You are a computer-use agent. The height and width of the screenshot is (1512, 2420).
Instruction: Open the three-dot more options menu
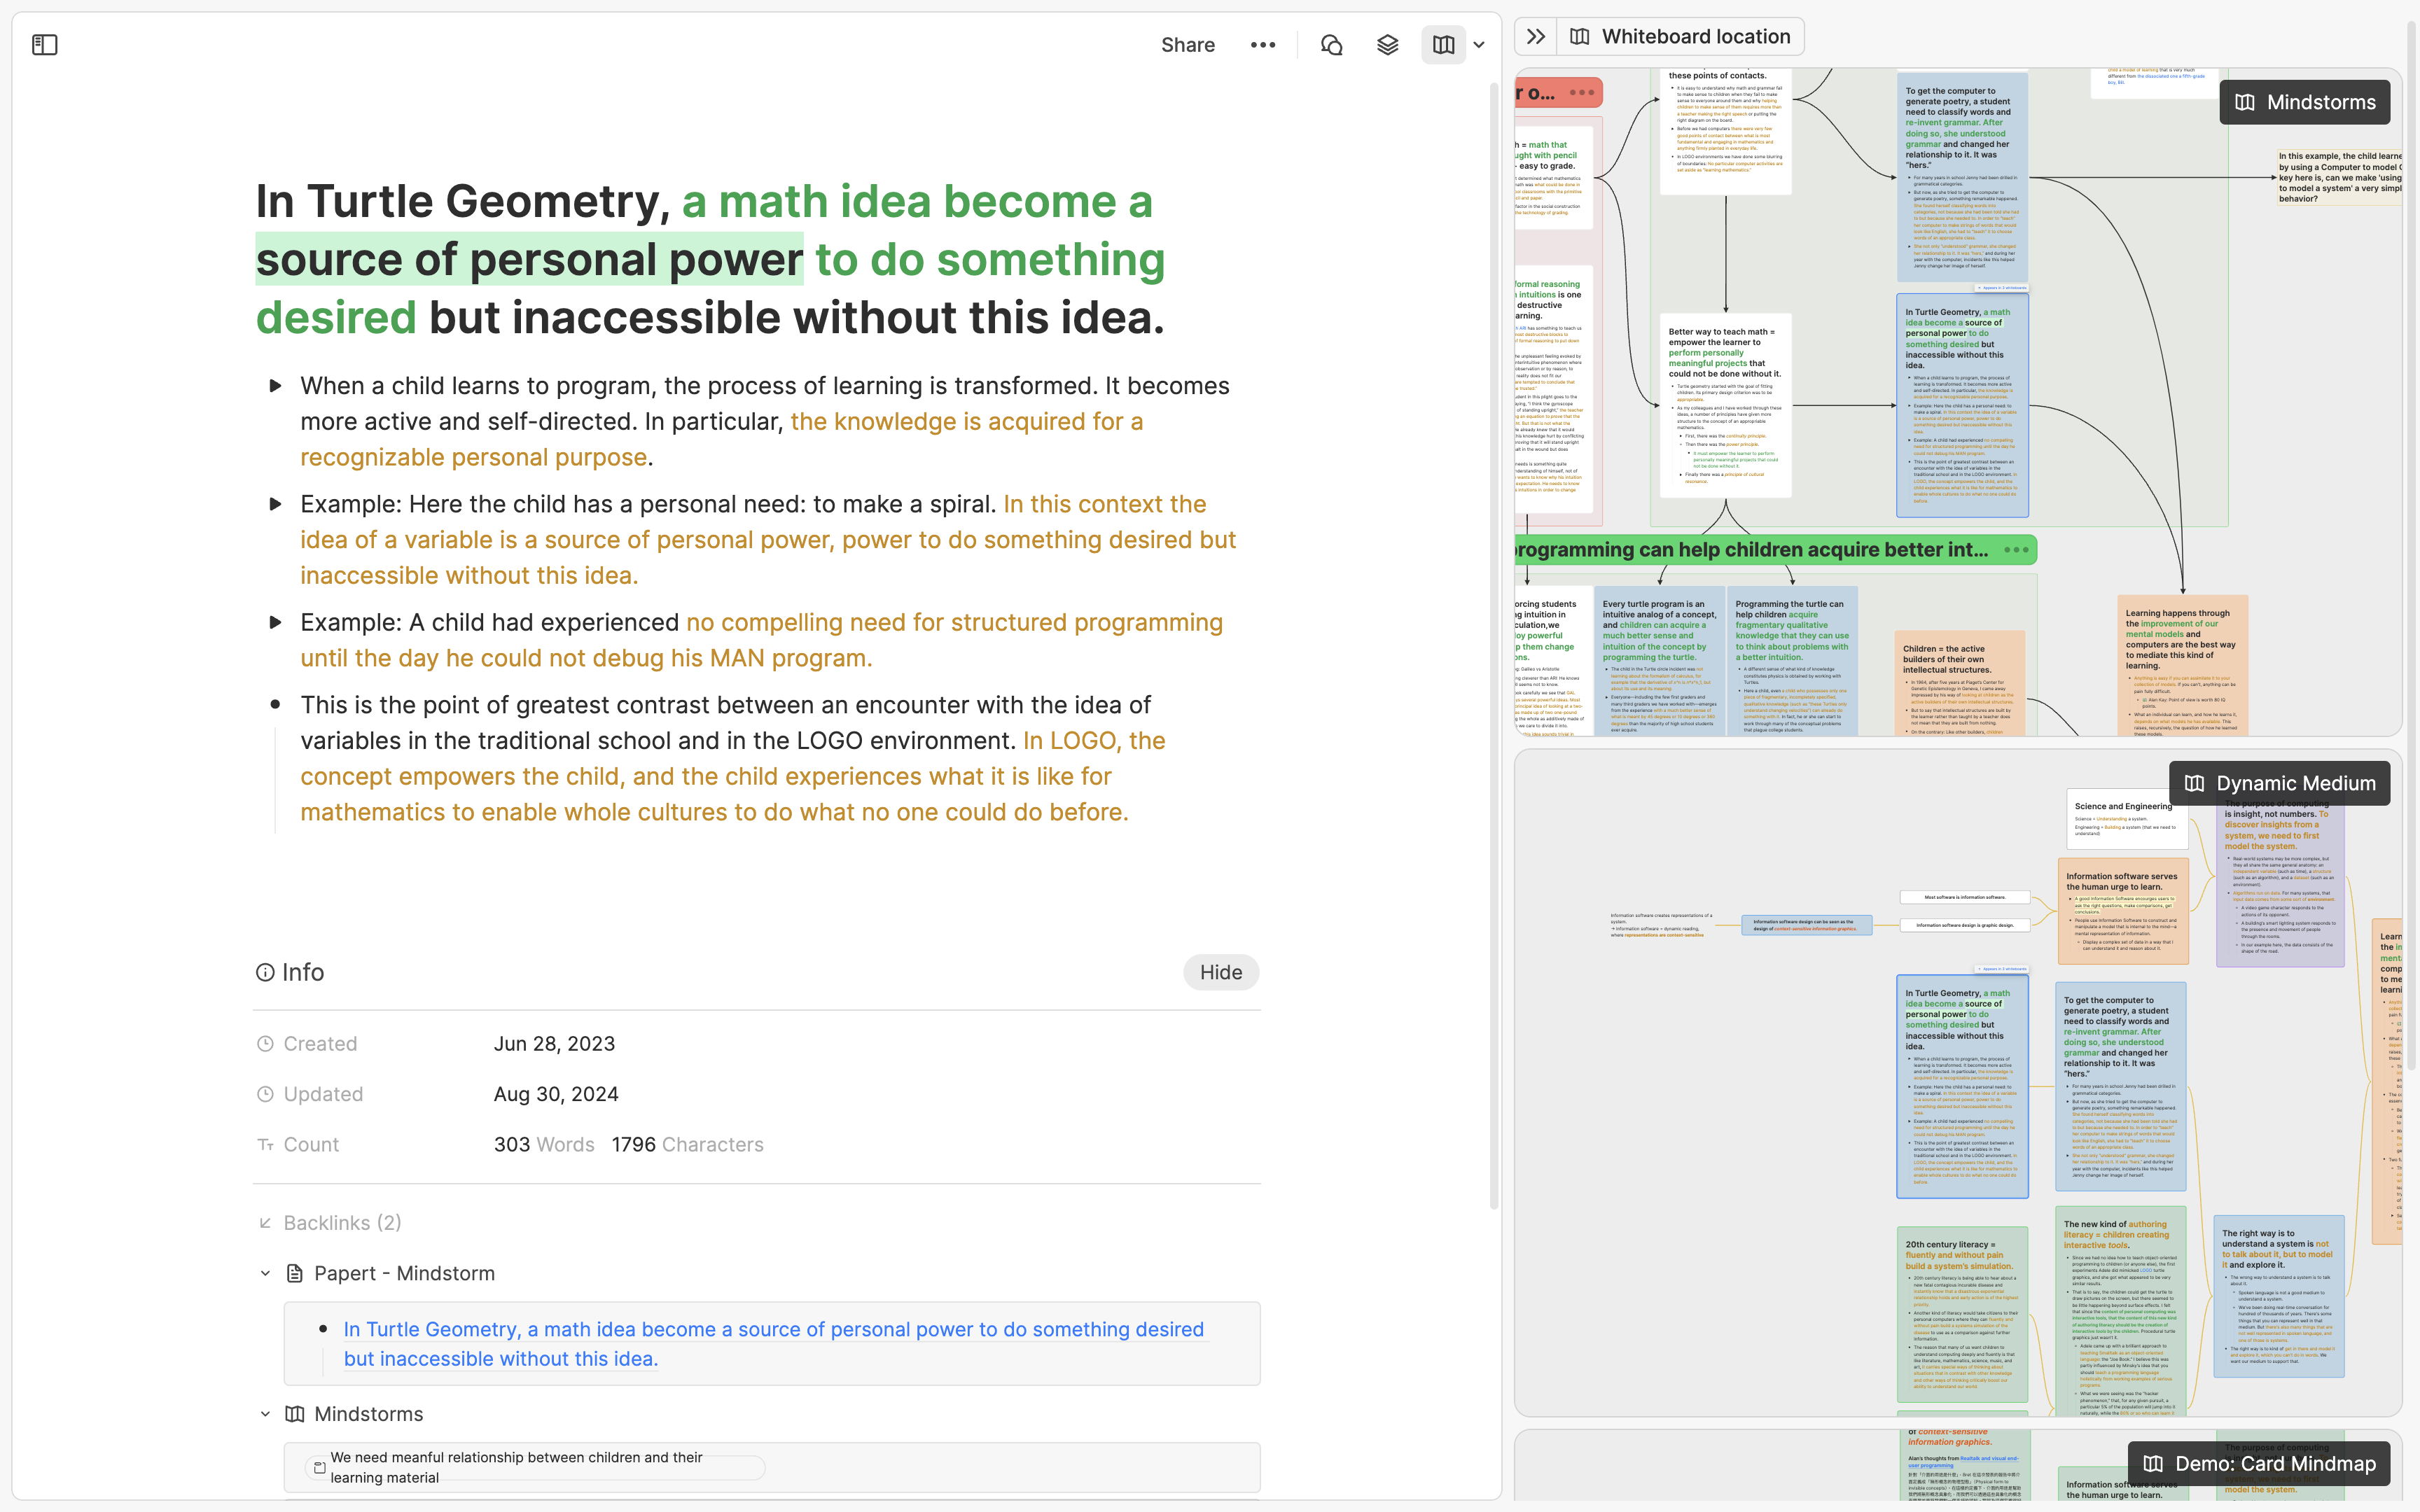tap(1263, 45)
